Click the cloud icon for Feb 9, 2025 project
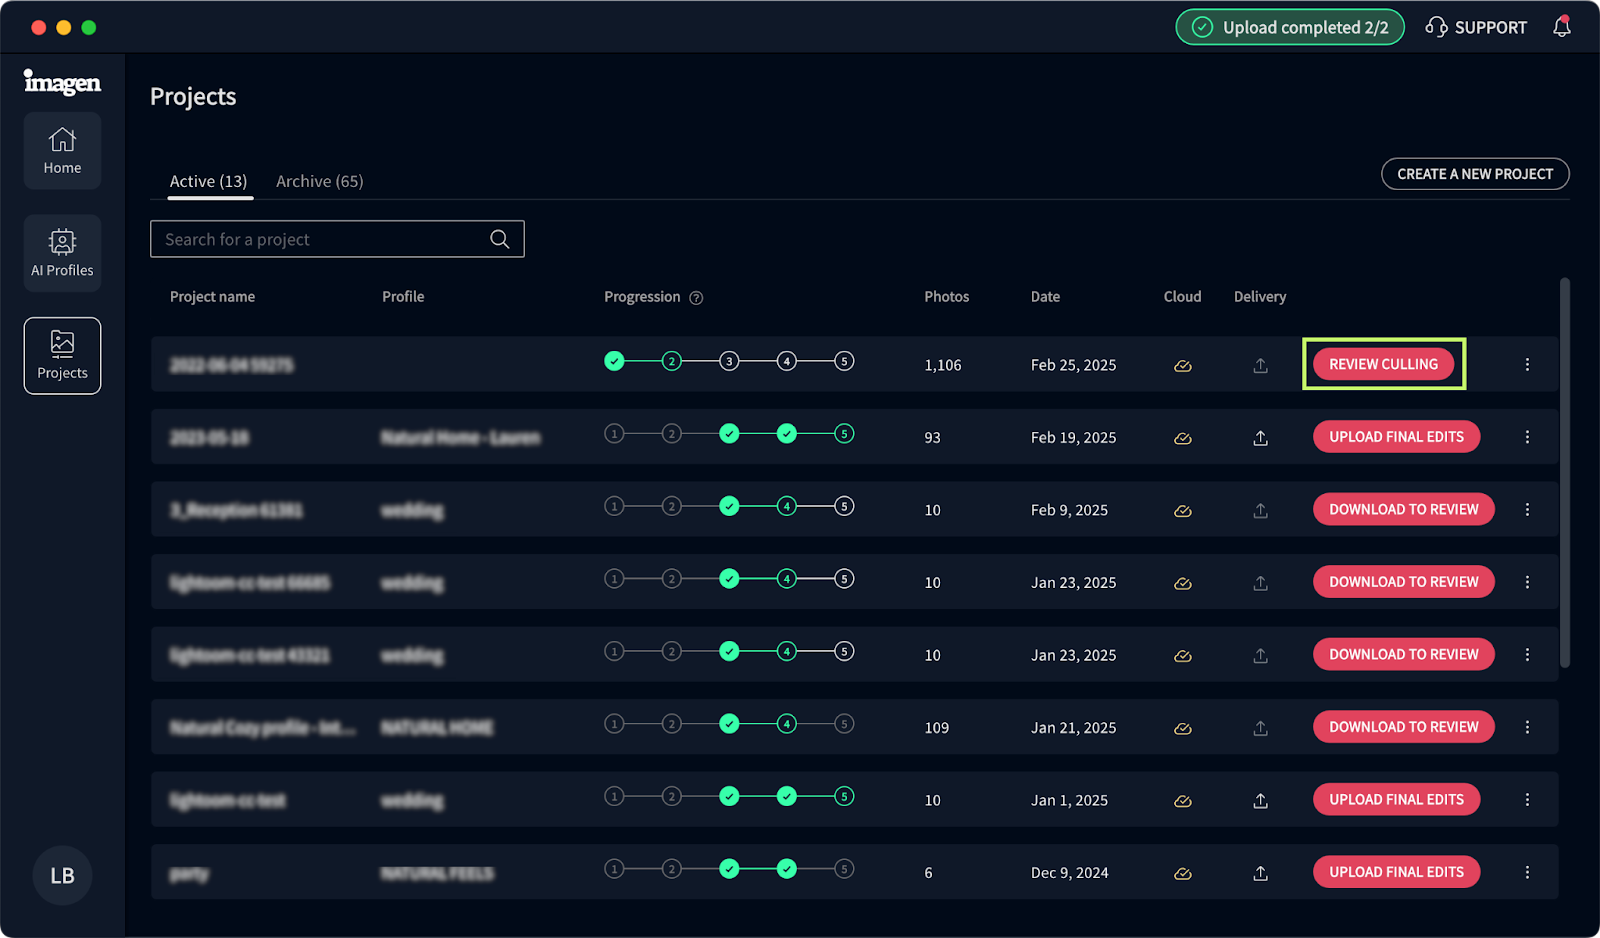This screenshot has height=938, width=1600. tap(1183, 511)
